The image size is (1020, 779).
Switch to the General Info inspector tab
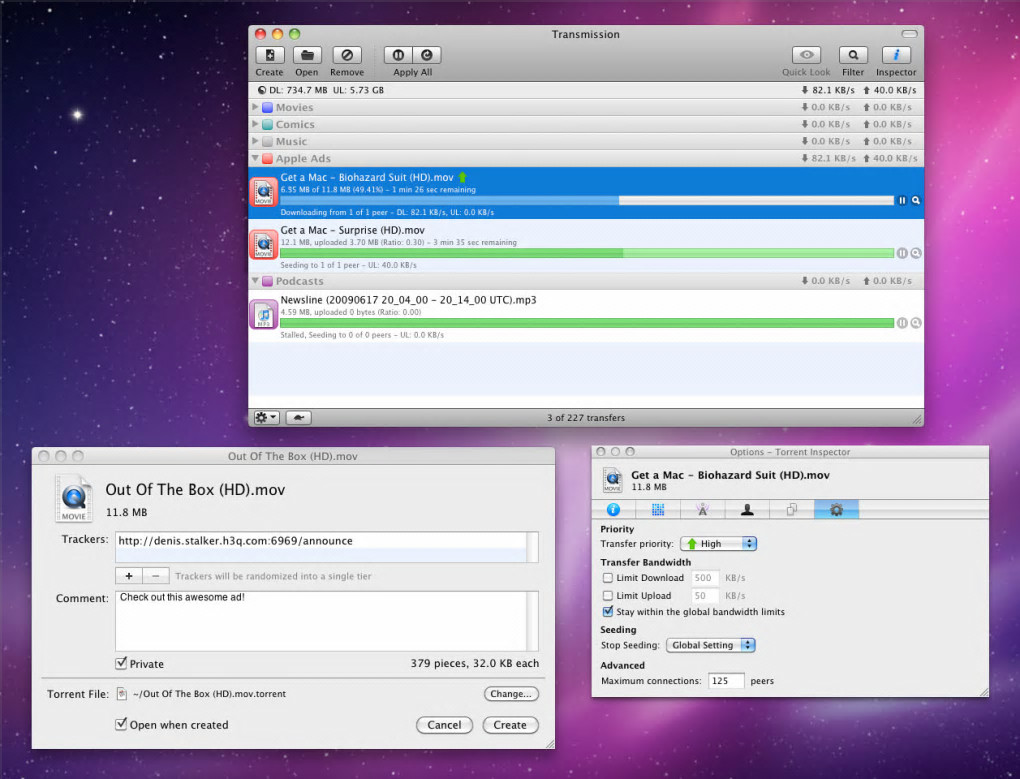[614, 510]
